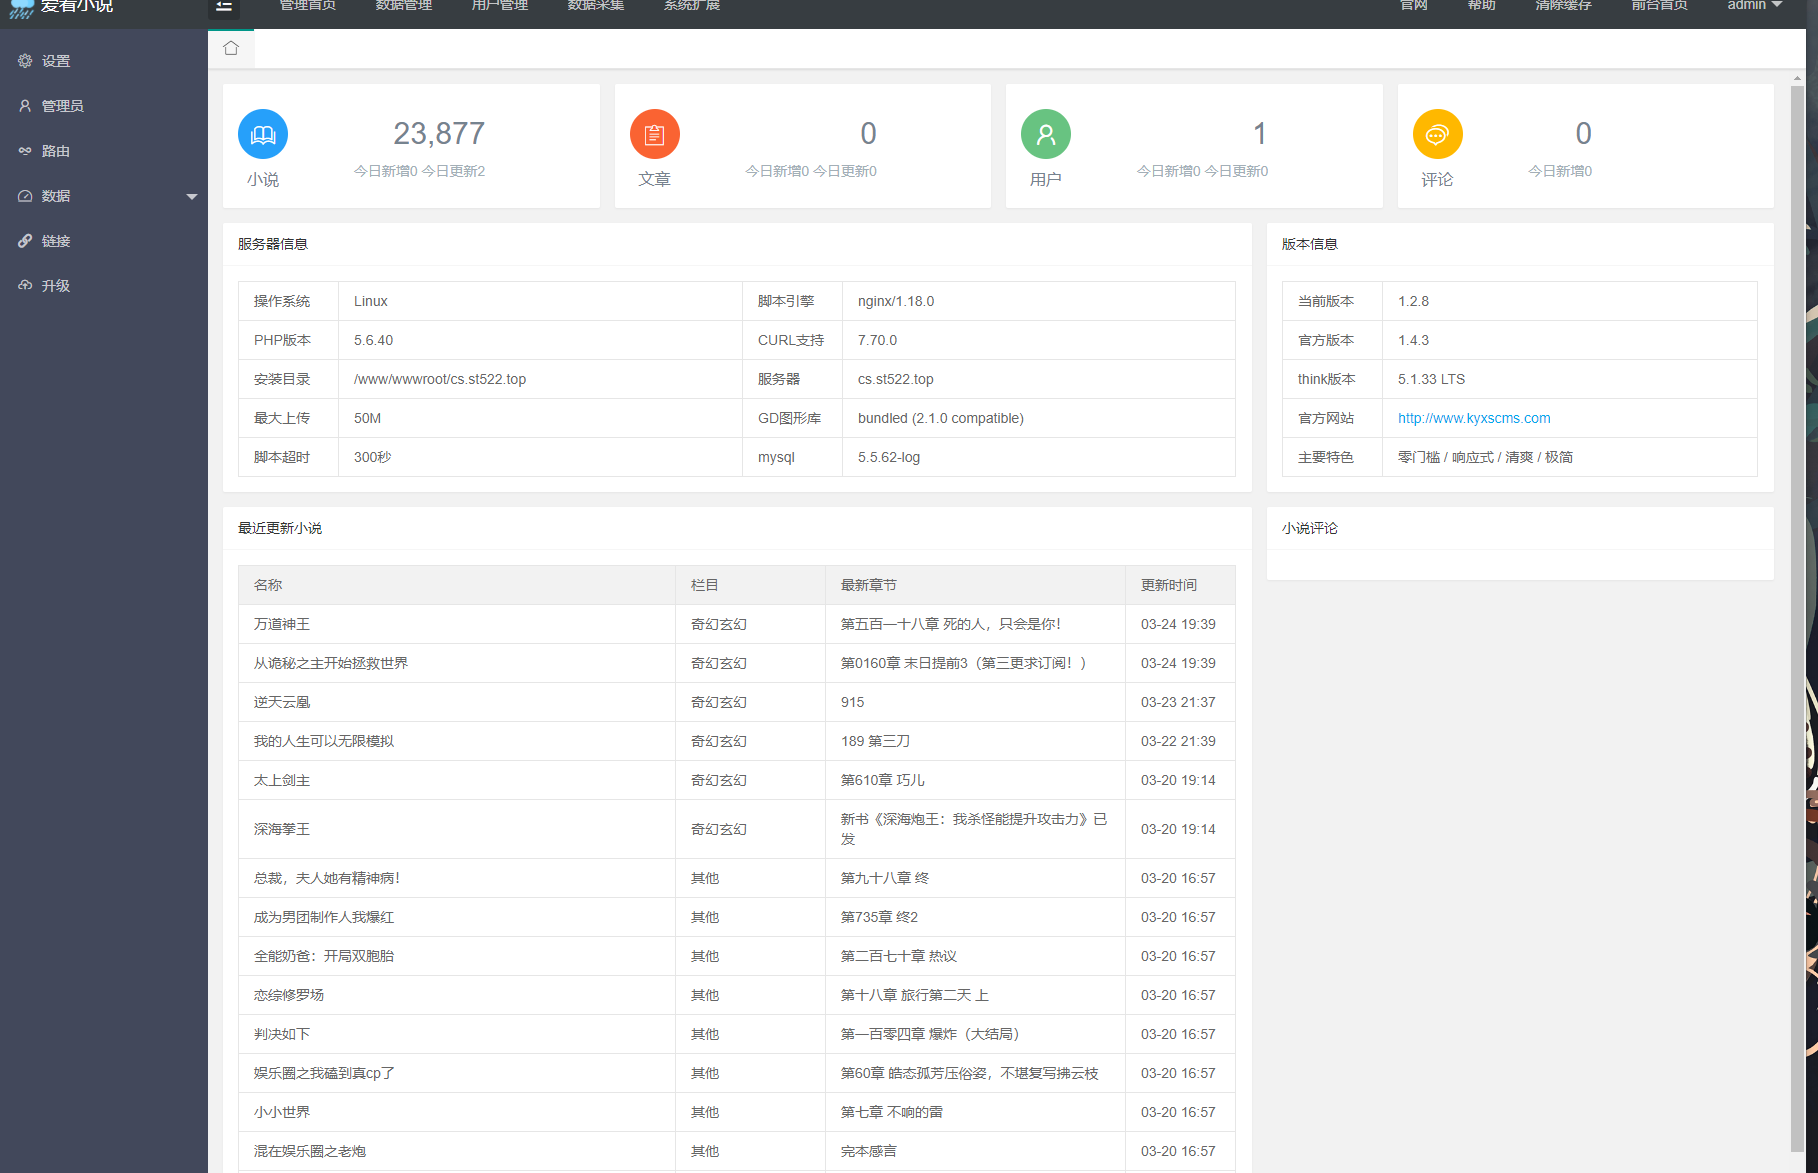Select the home breadcrumb tab icon
This screenshot has height=1173, width=1818.
click(x=231, y=46)
